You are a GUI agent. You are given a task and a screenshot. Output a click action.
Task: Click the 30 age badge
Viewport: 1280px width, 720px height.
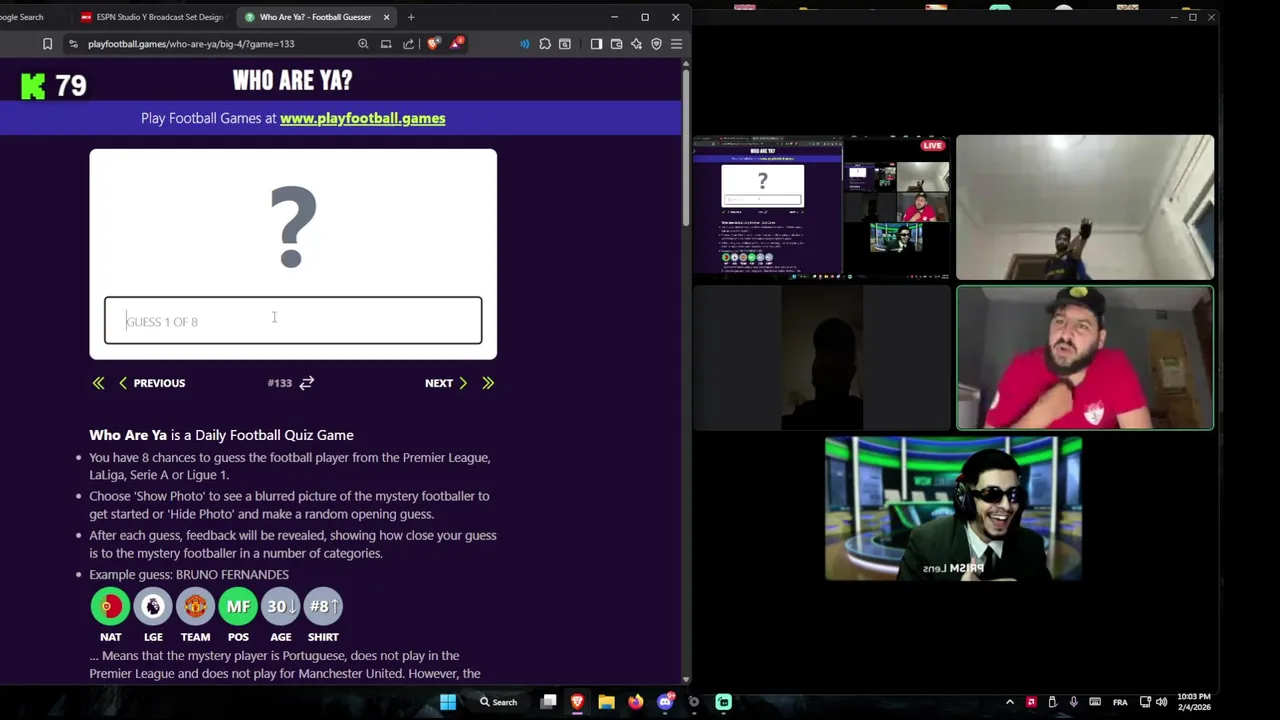pyautogui.click(x=280, y=606)
